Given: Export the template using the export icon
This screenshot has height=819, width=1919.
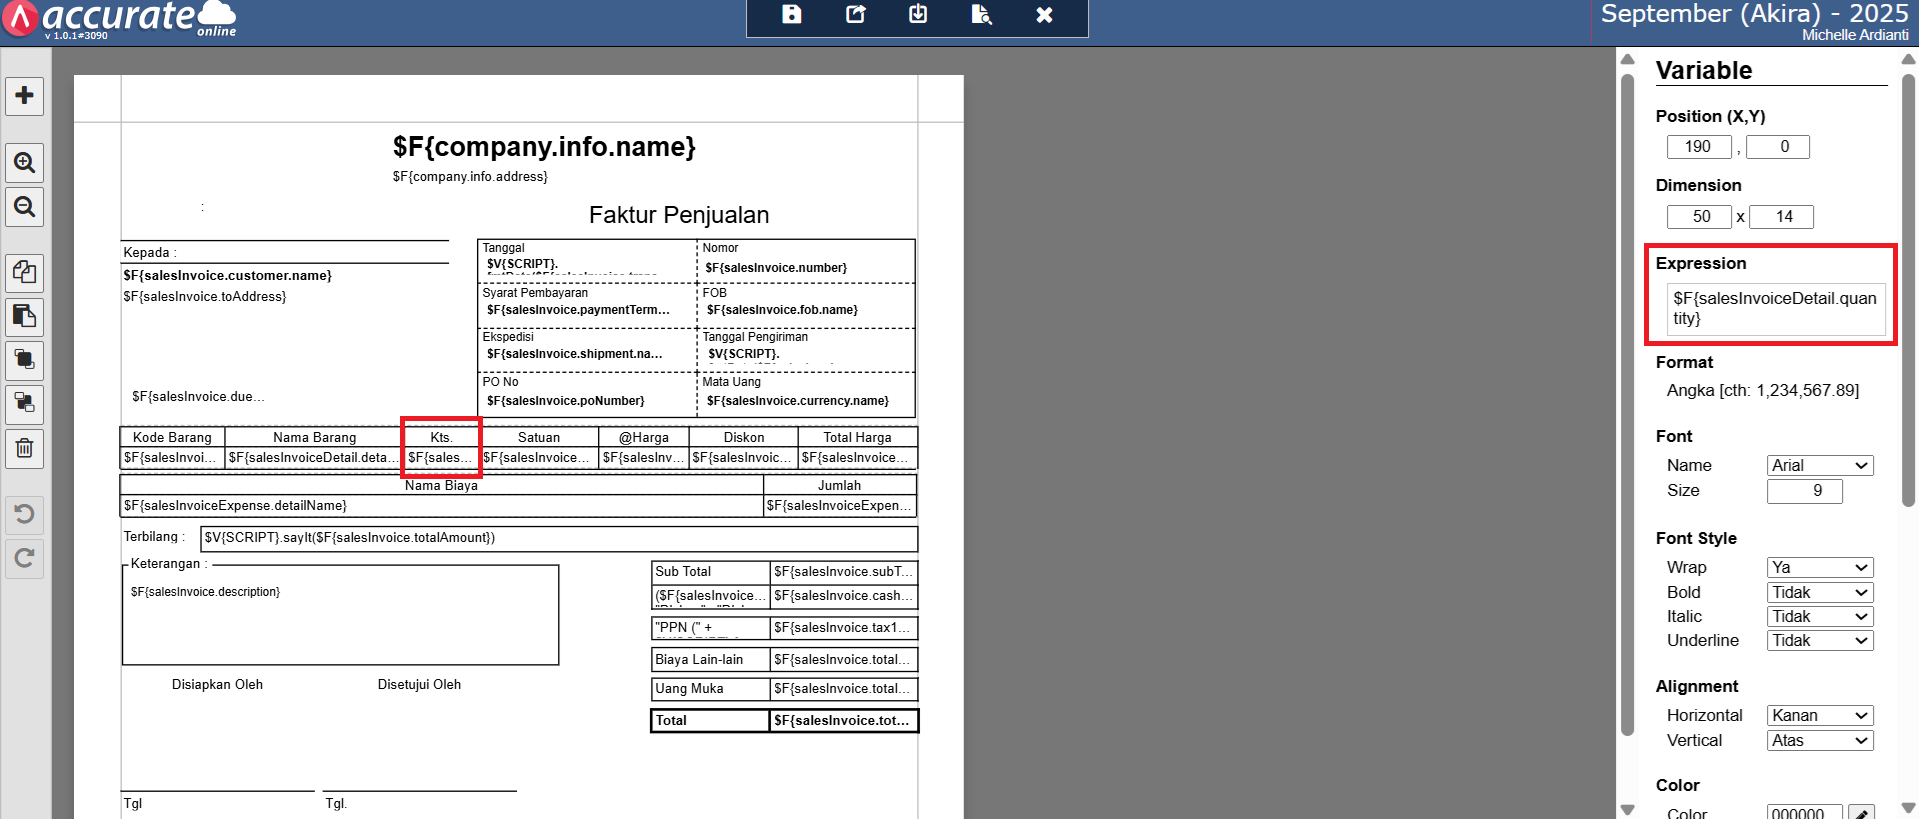Looking at the screenshot, I should (855, 15).
